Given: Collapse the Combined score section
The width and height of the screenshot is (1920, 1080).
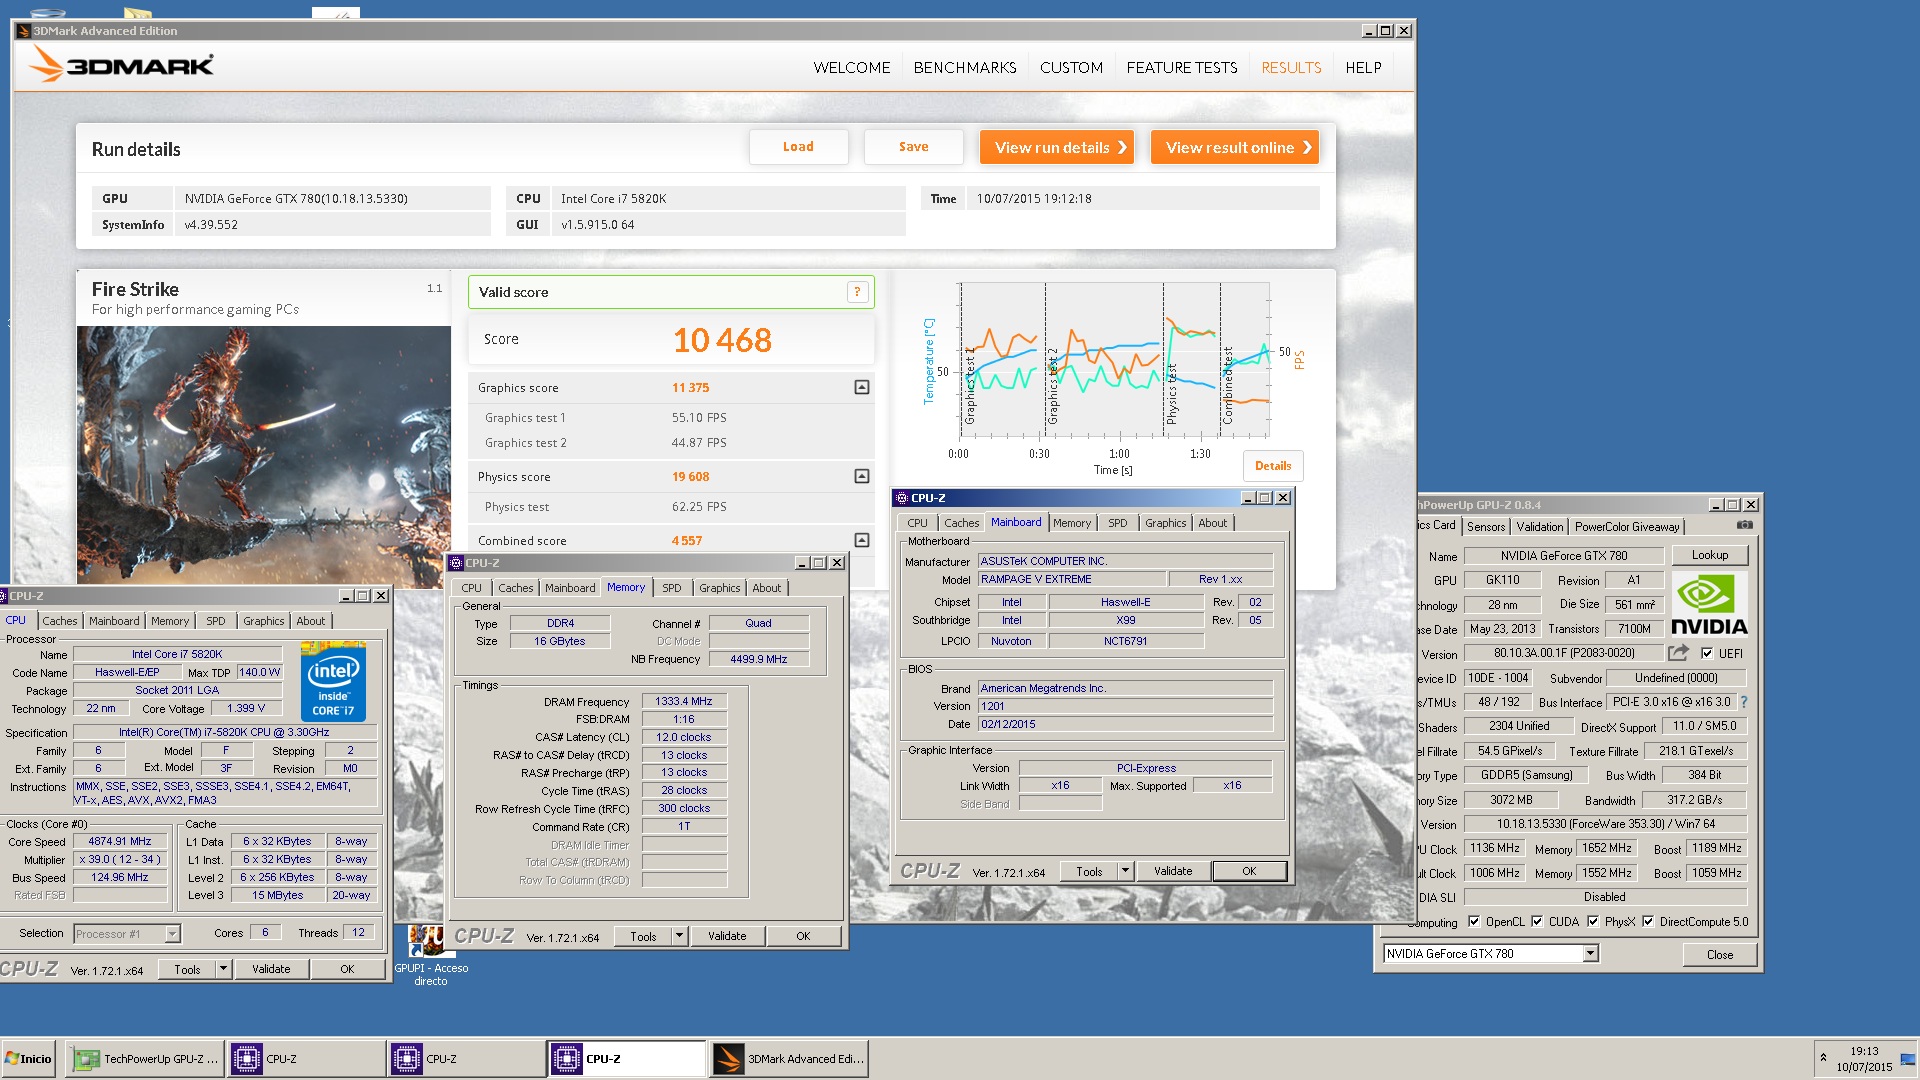Looking at the screenshot, I should coord(862,540).
